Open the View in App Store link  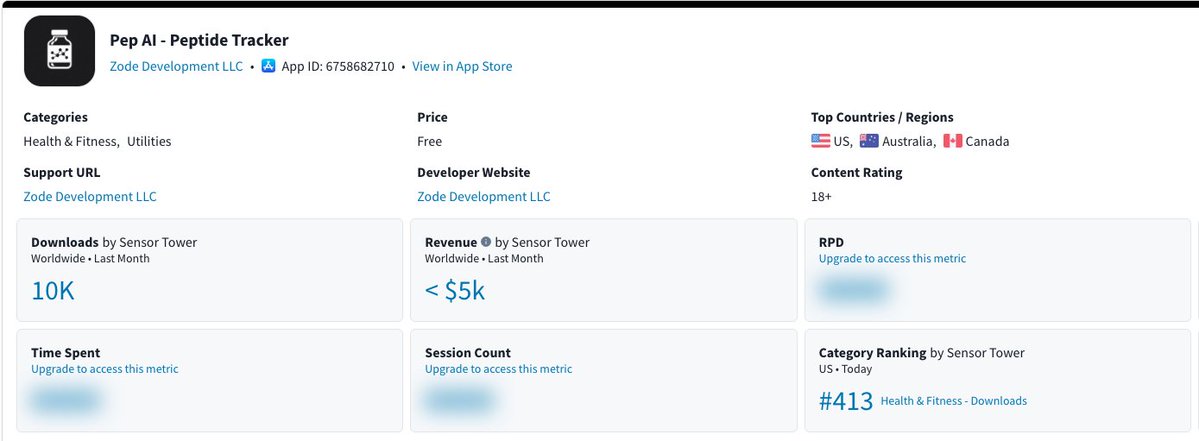pyautogui.click(x=462, y=66)
